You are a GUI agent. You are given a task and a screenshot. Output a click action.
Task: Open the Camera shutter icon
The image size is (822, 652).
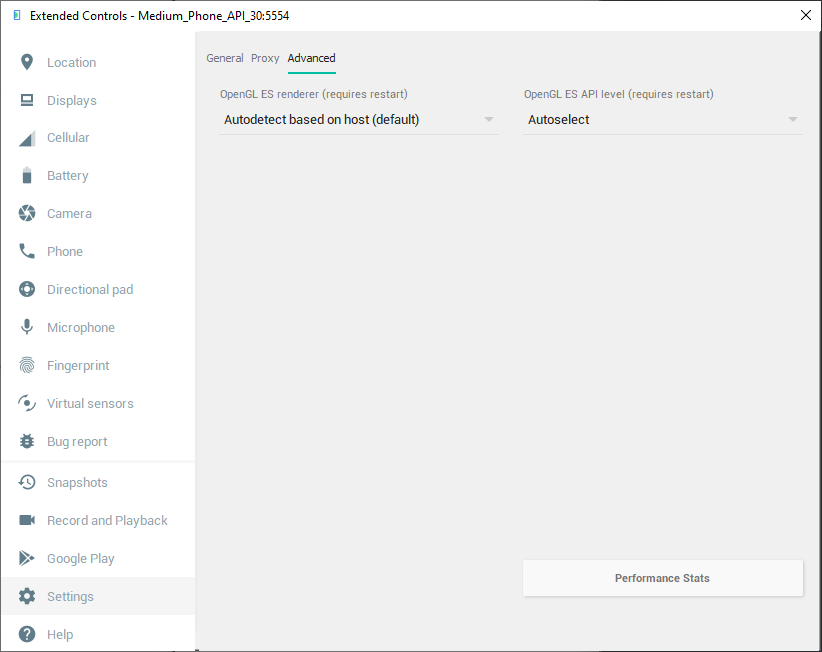27,213
